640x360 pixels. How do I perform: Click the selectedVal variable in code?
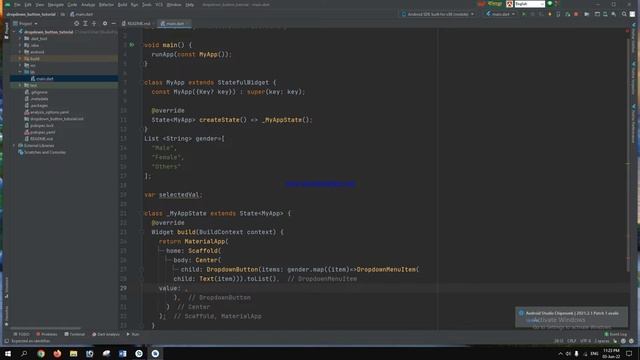click(178, 195)
